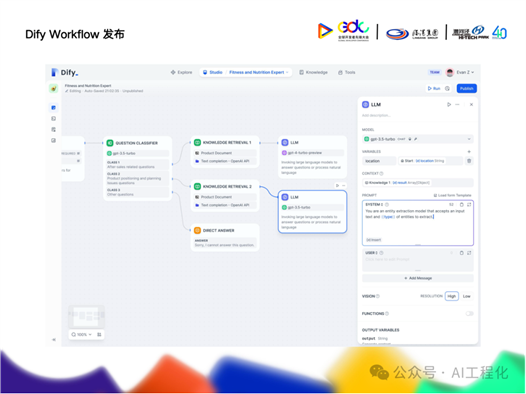Screen dimensions: 526x394
Task: Switch to the Knowledge tab
Action: [x=313, y=72]
